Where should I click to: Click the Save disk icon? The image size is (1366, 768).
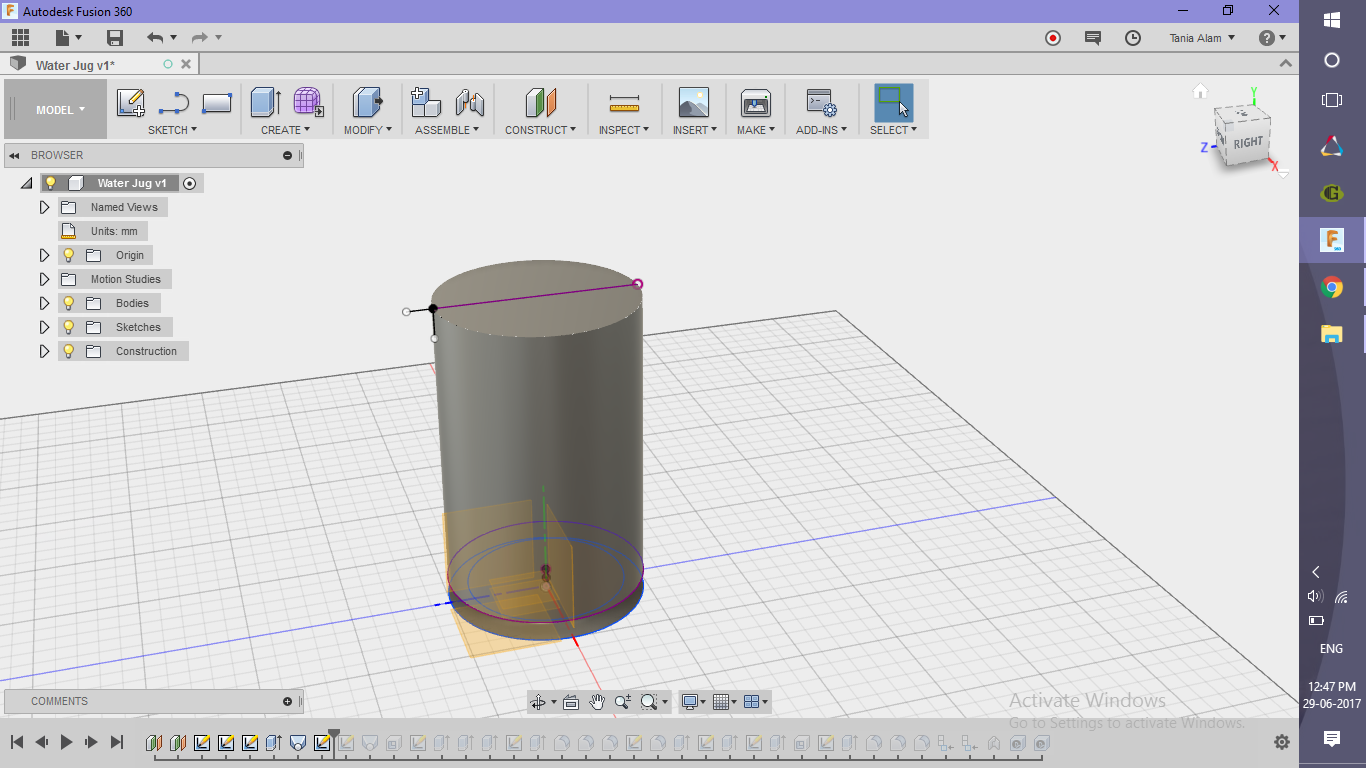click(x=115, y=38)
